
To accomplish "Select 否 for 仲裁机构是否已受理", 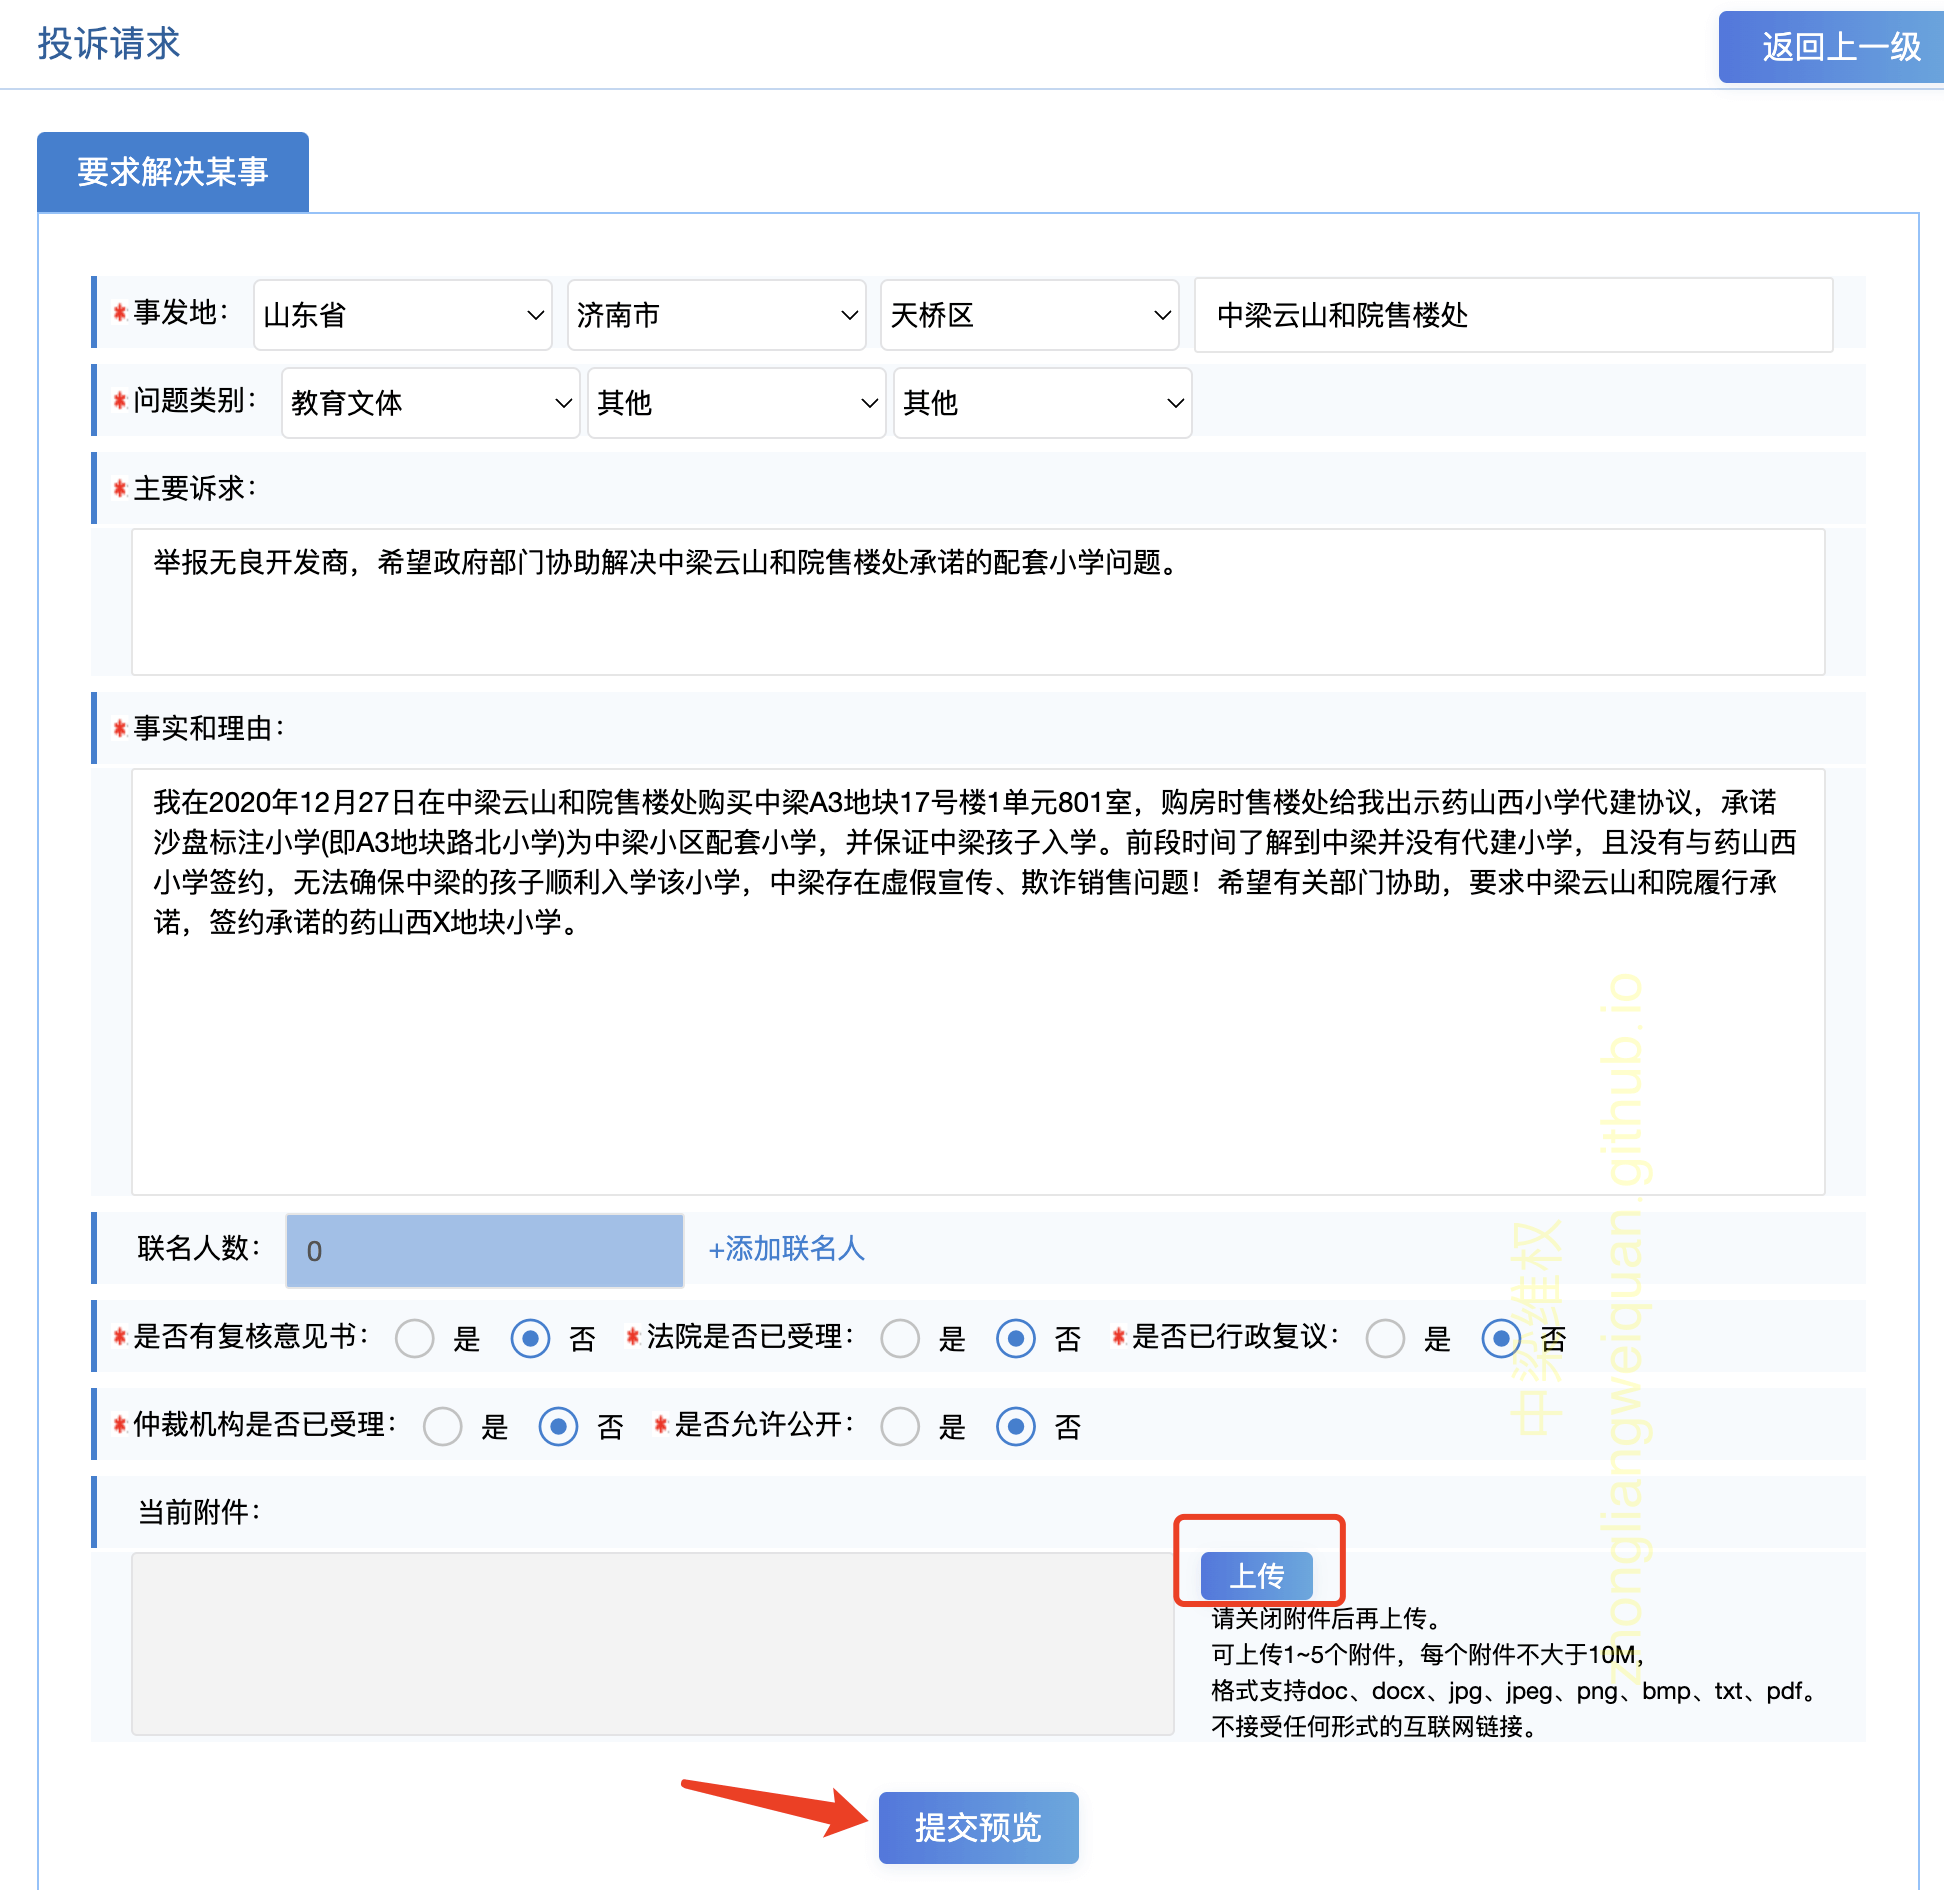I will (x=558, y=1426).
